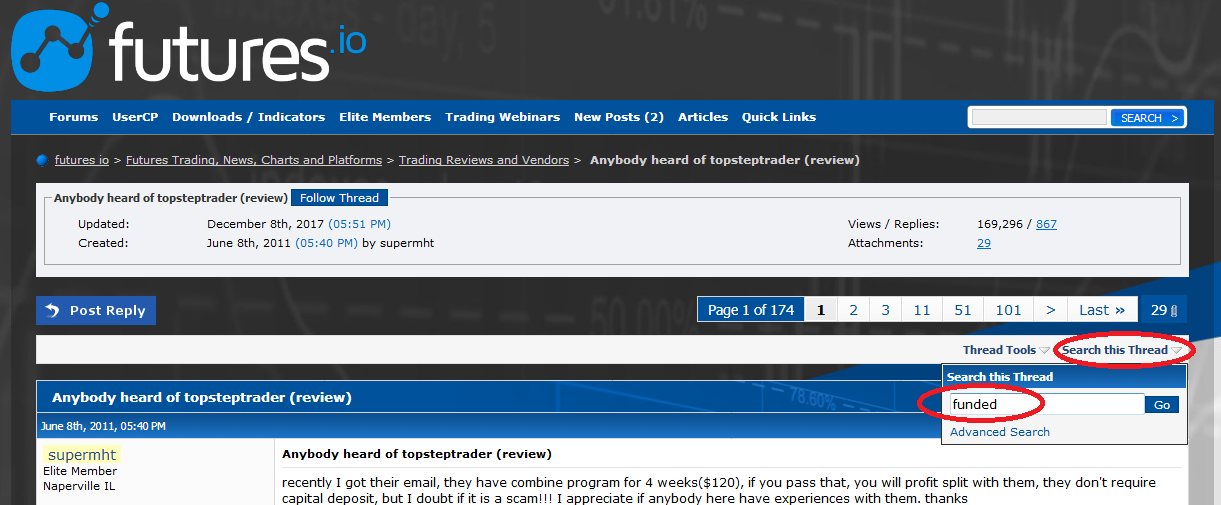Toggle the Search this Thread dropdown
1221x505 pixels.
1121,350
